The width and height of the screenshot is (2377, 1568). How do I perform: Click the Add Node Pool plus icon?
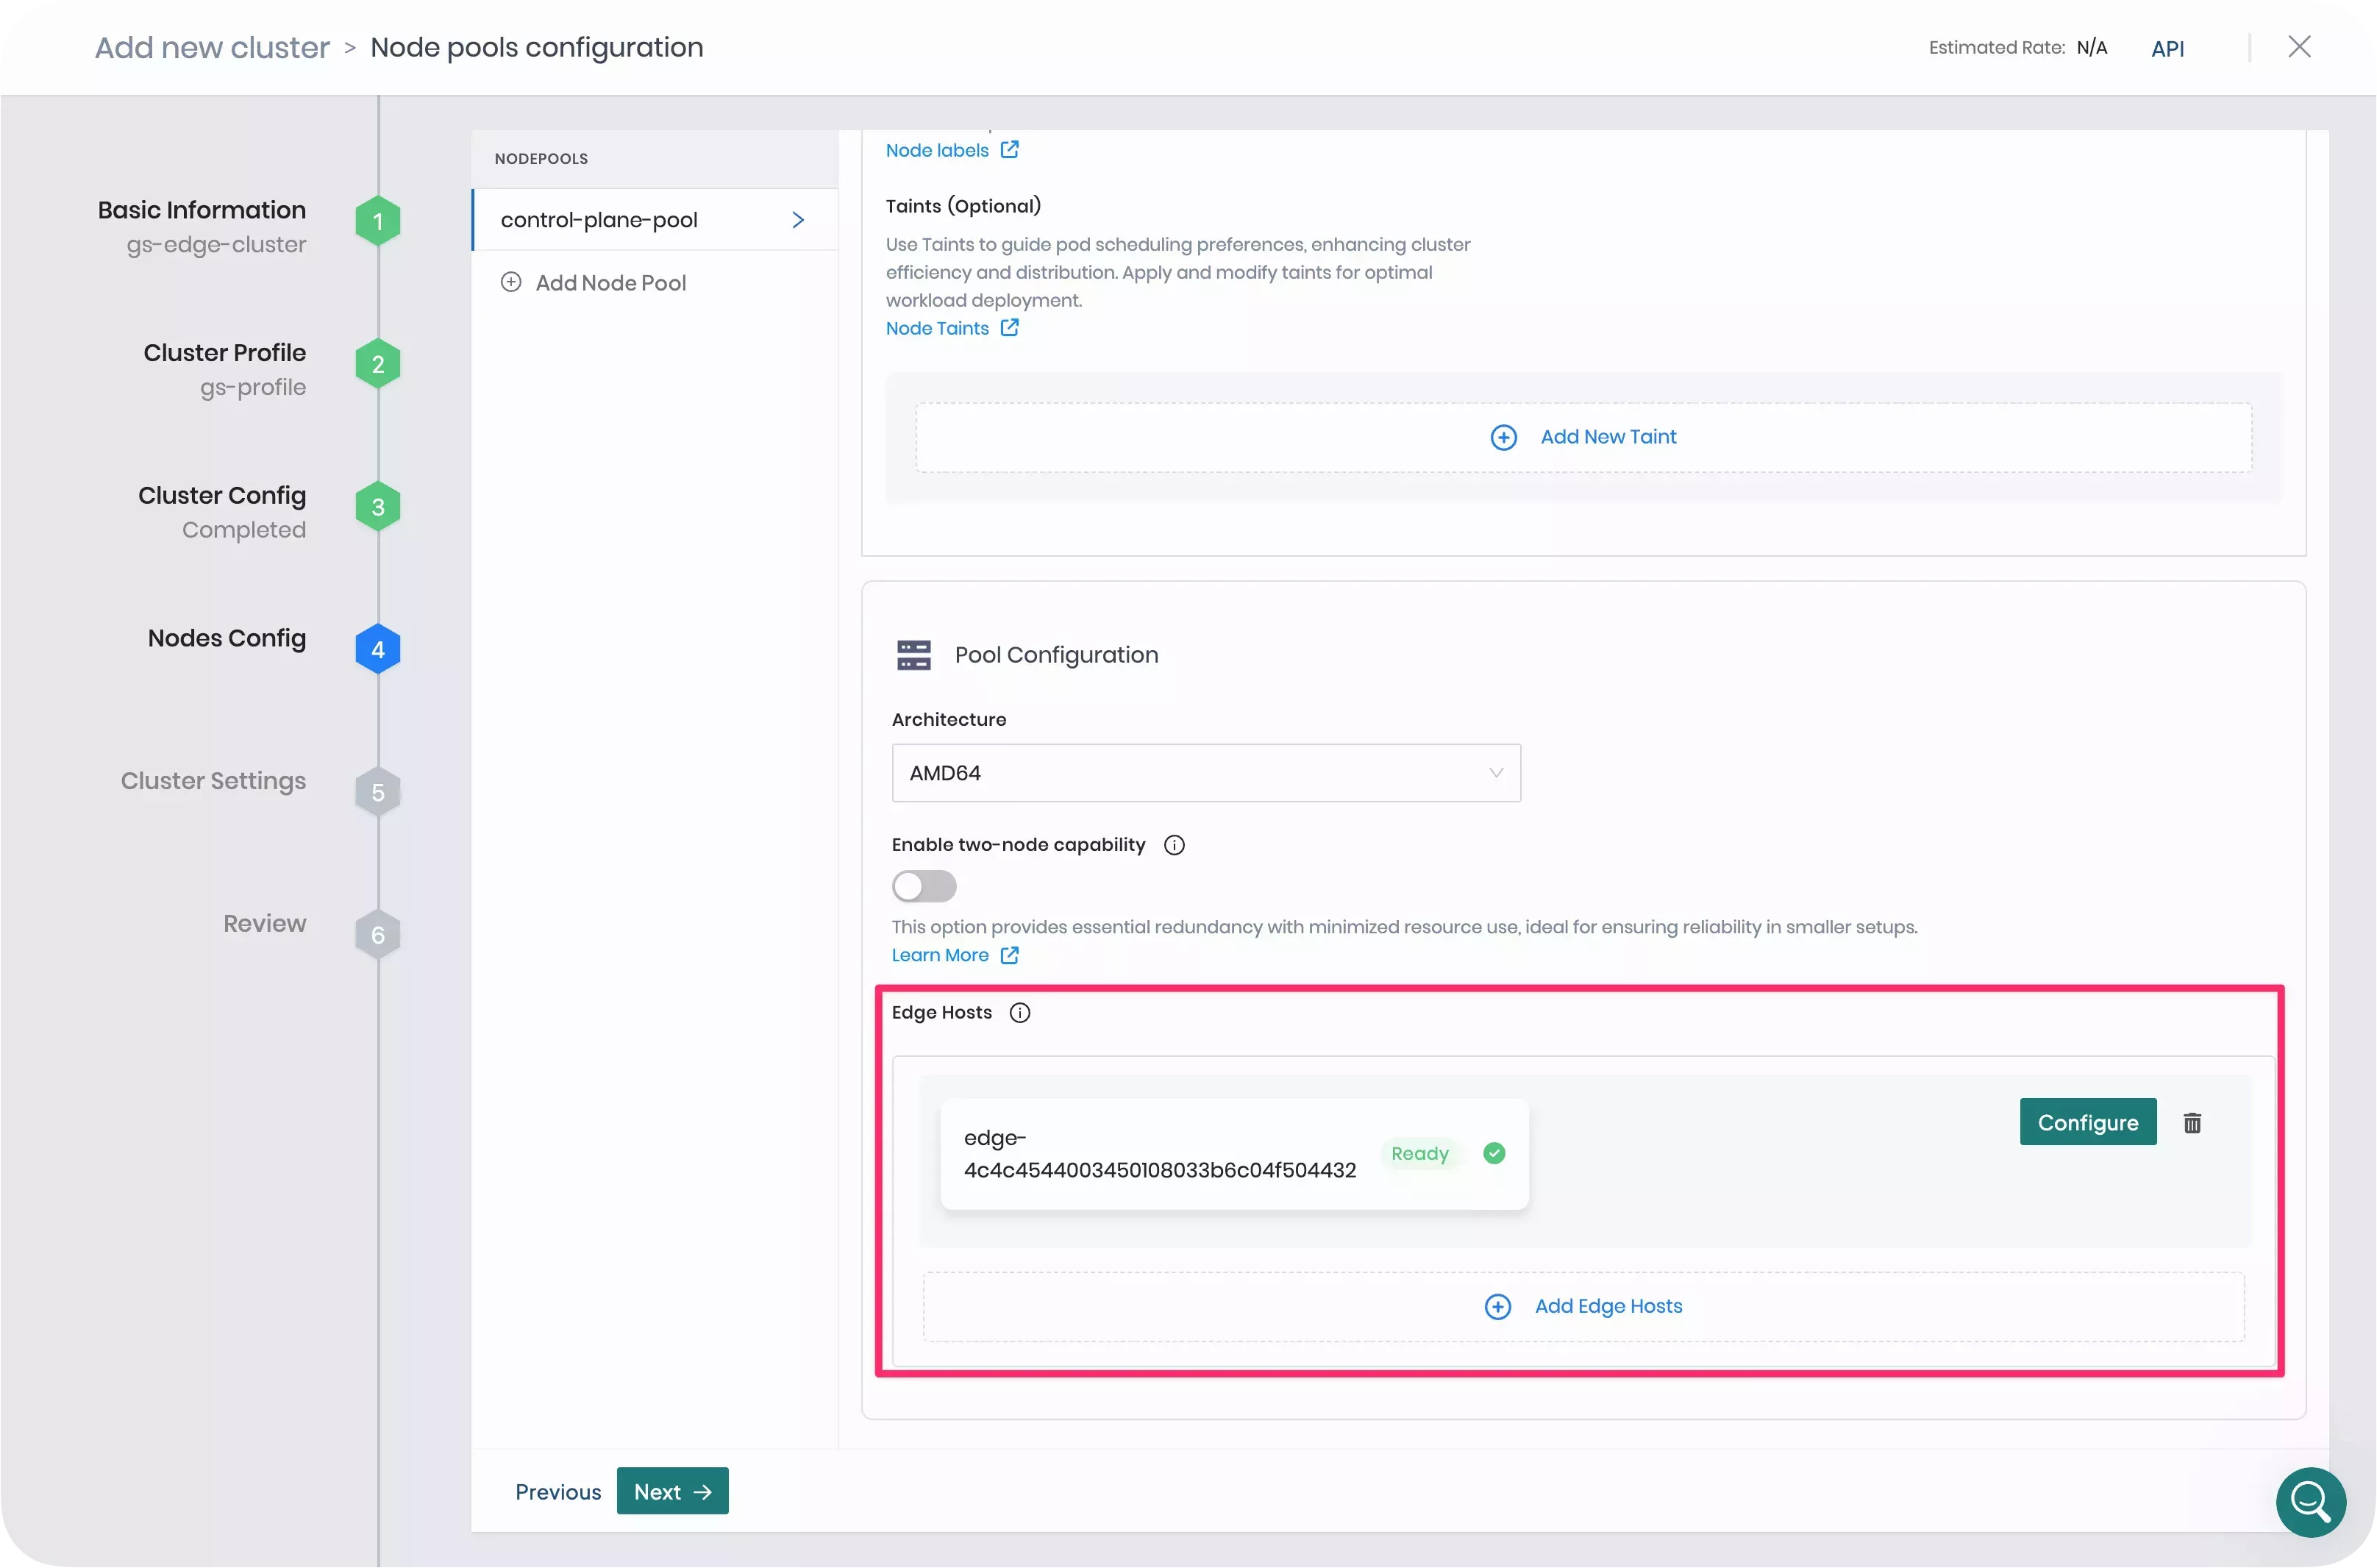[511, 282]
